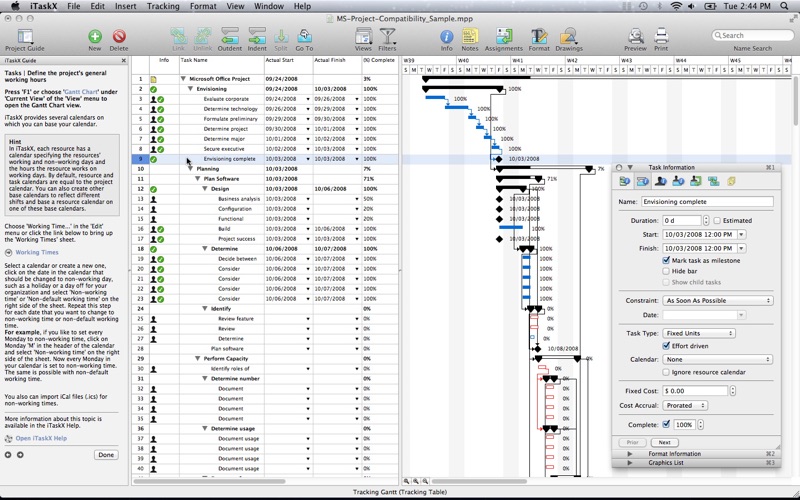Select first tab icon in Task Information panel
800x500 pixels.
click(624, 181)
